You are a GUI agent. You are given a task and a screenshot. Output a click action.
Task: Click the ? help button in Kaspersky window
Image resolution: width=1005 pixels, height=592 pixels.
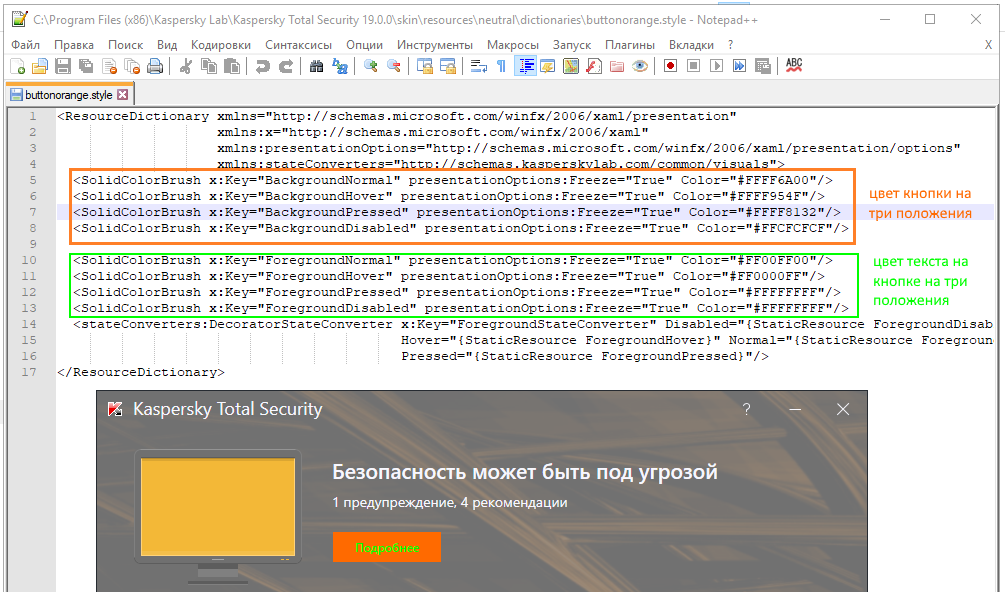tap(746, 409)
